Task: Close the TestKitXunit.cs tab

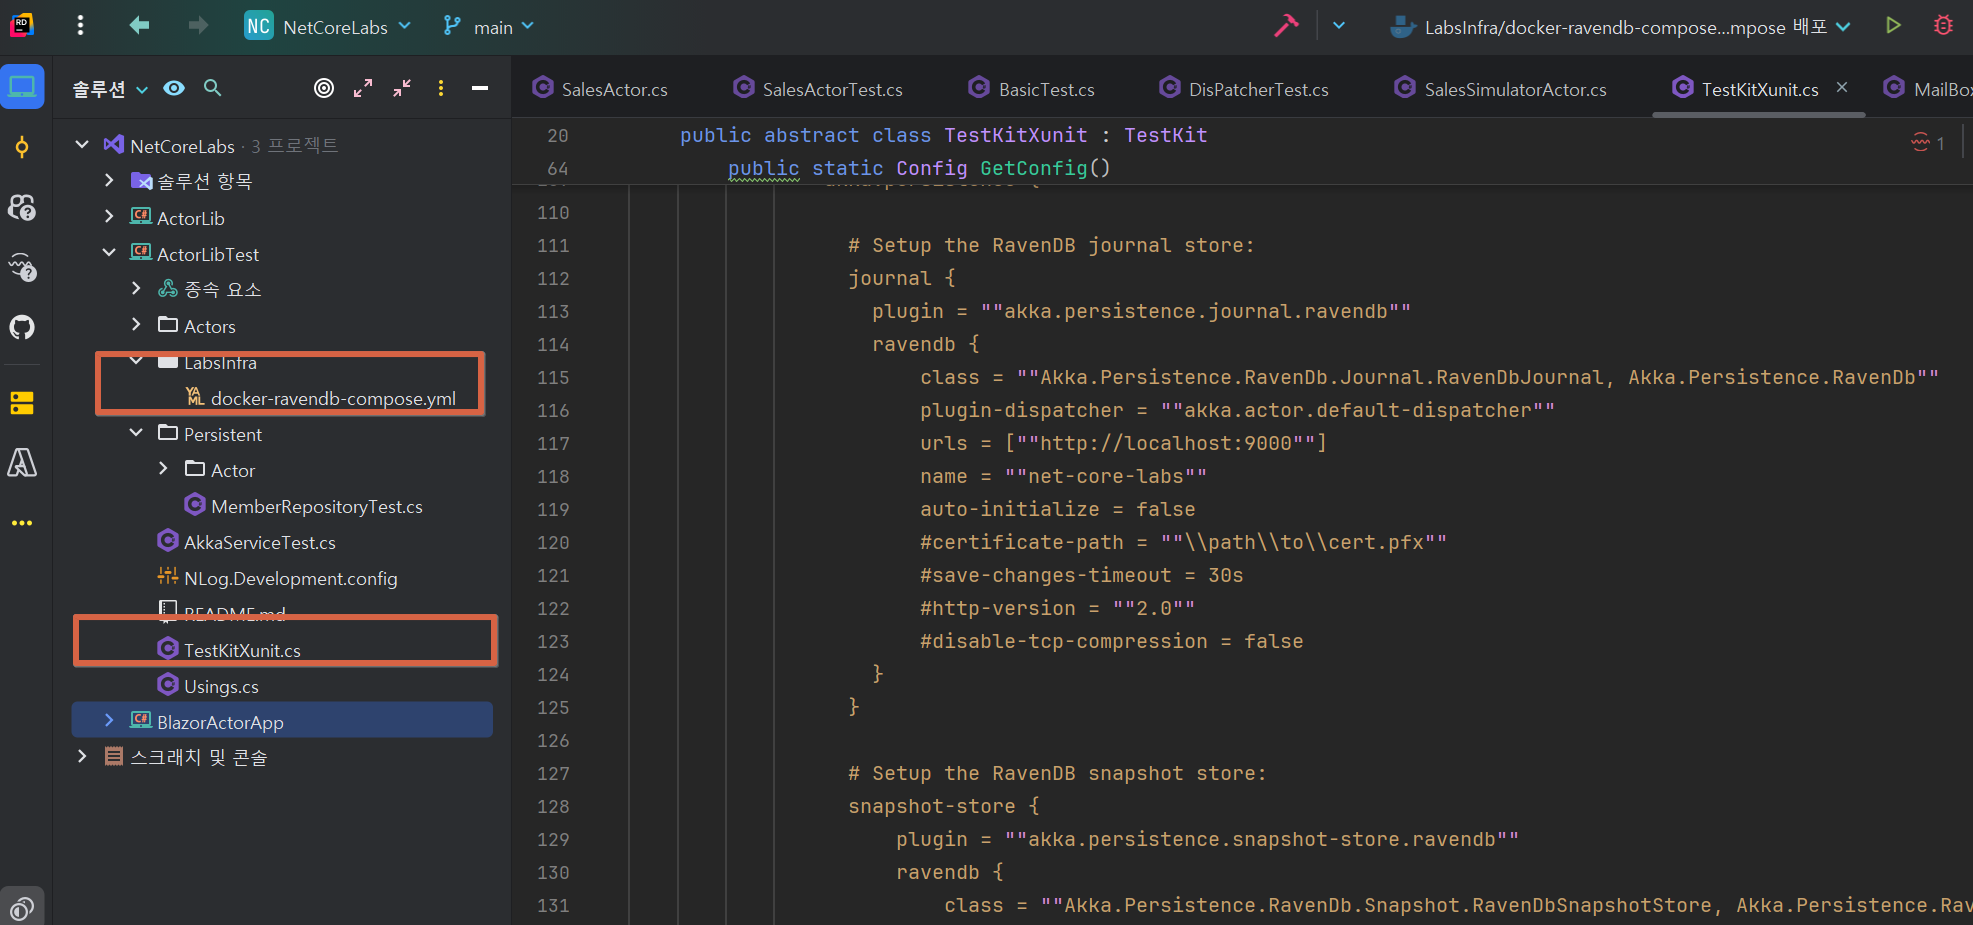Action: pos(1841,88)
